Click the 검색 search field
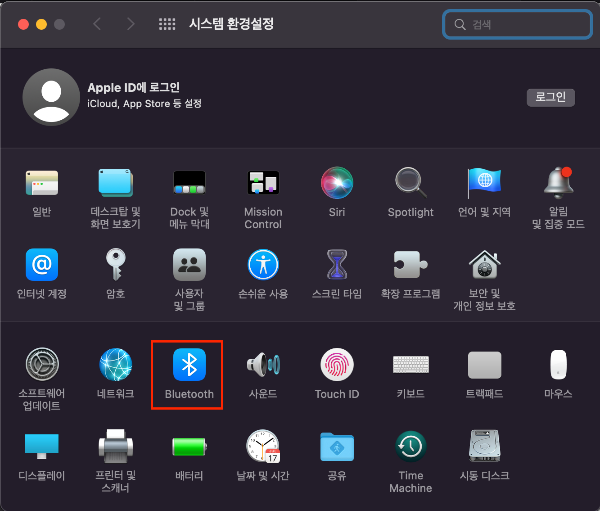 click(517, 24)
